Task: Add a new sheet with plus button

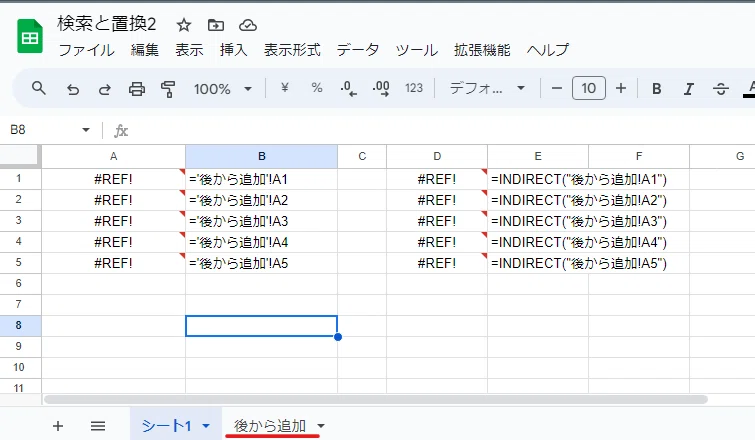Action: click(58, 426)
